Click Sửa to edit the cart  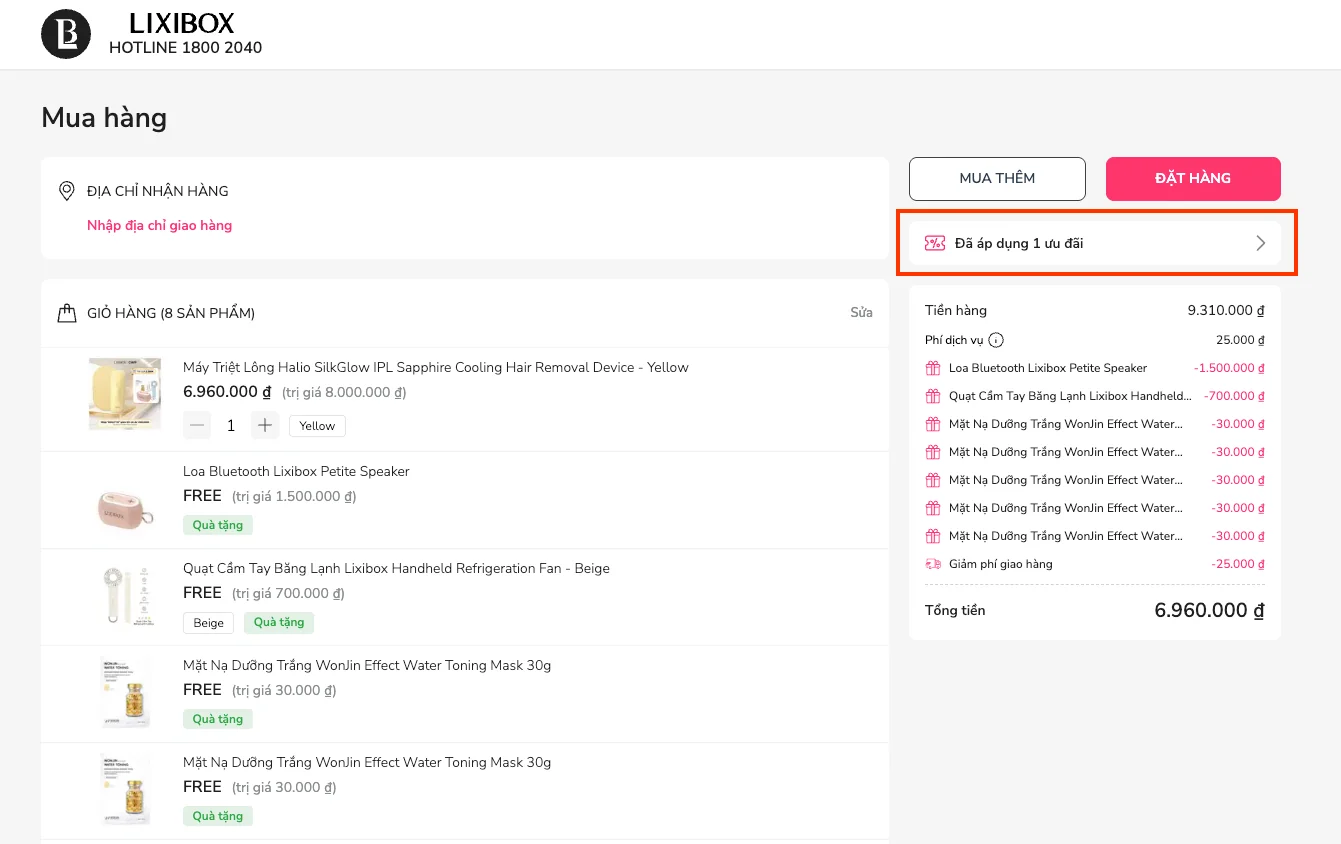pos(861,313)
